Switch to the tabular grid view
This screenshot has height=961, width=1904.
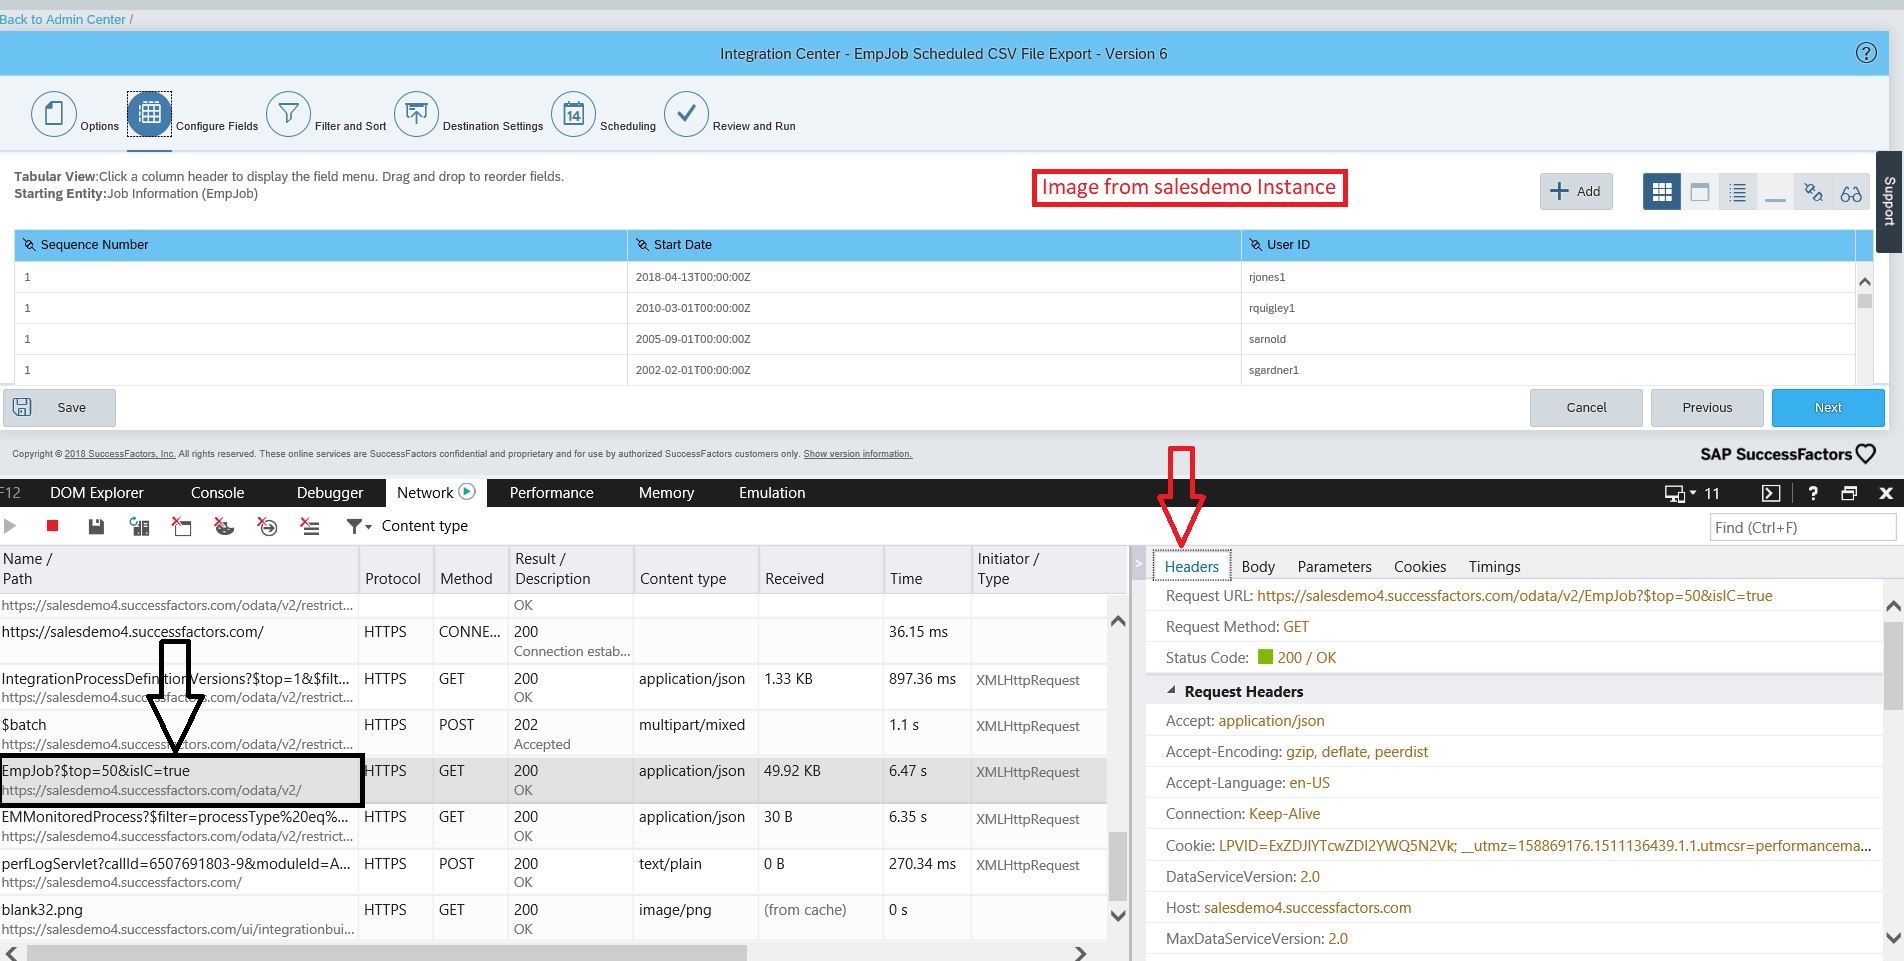coord(1661,192)
